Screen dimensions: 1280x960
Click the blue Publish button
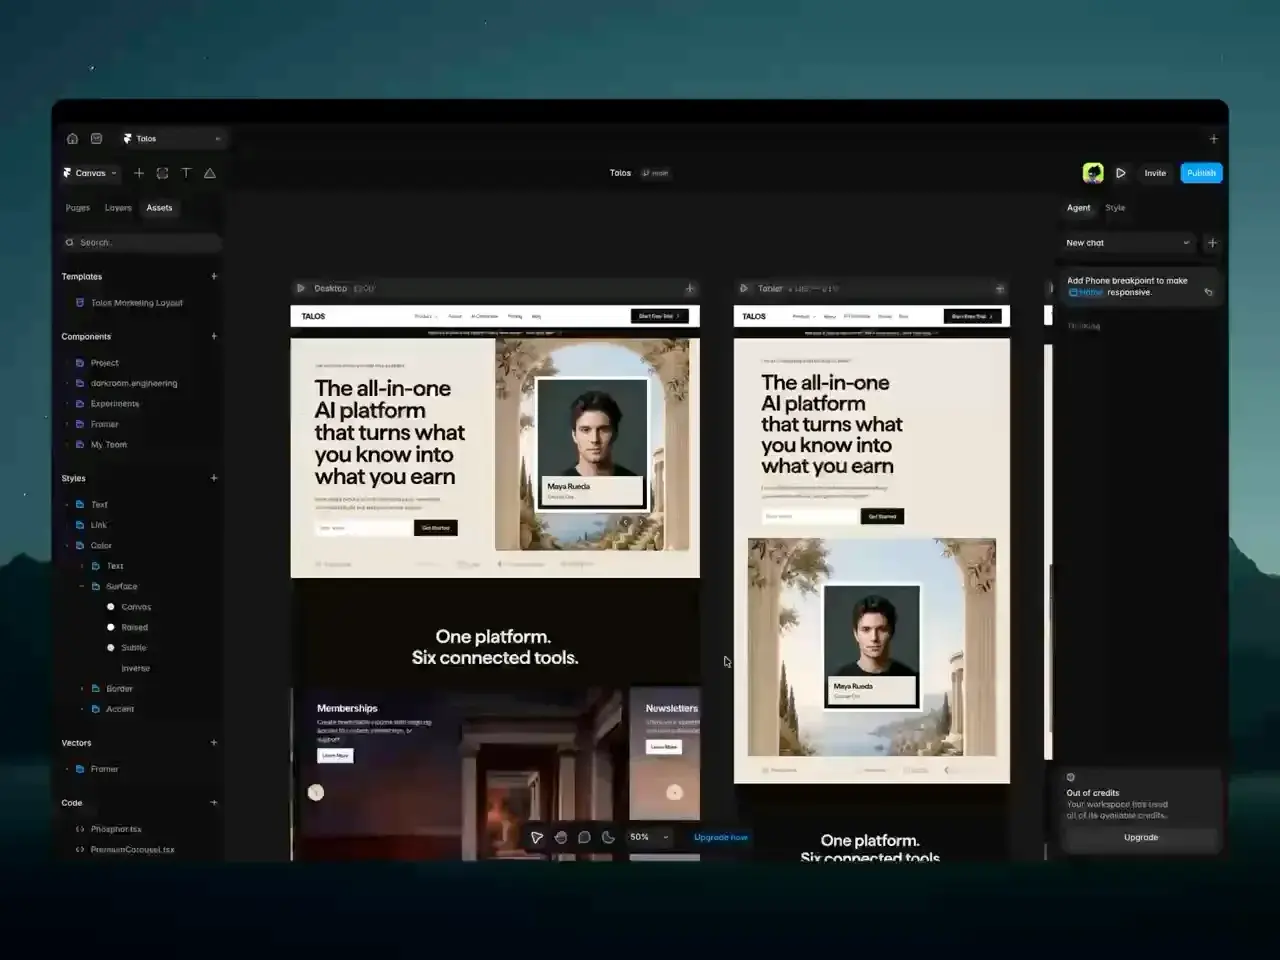1201,173
